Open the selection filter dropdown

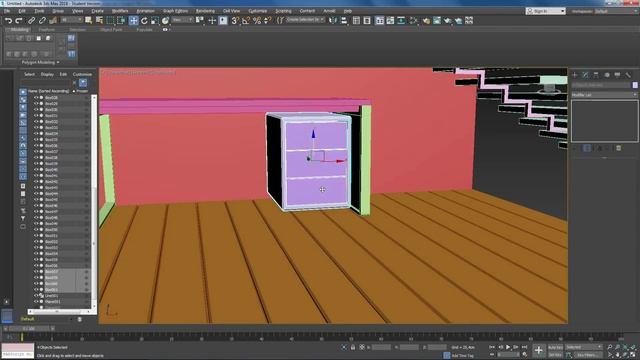click(x=71, y=20)
